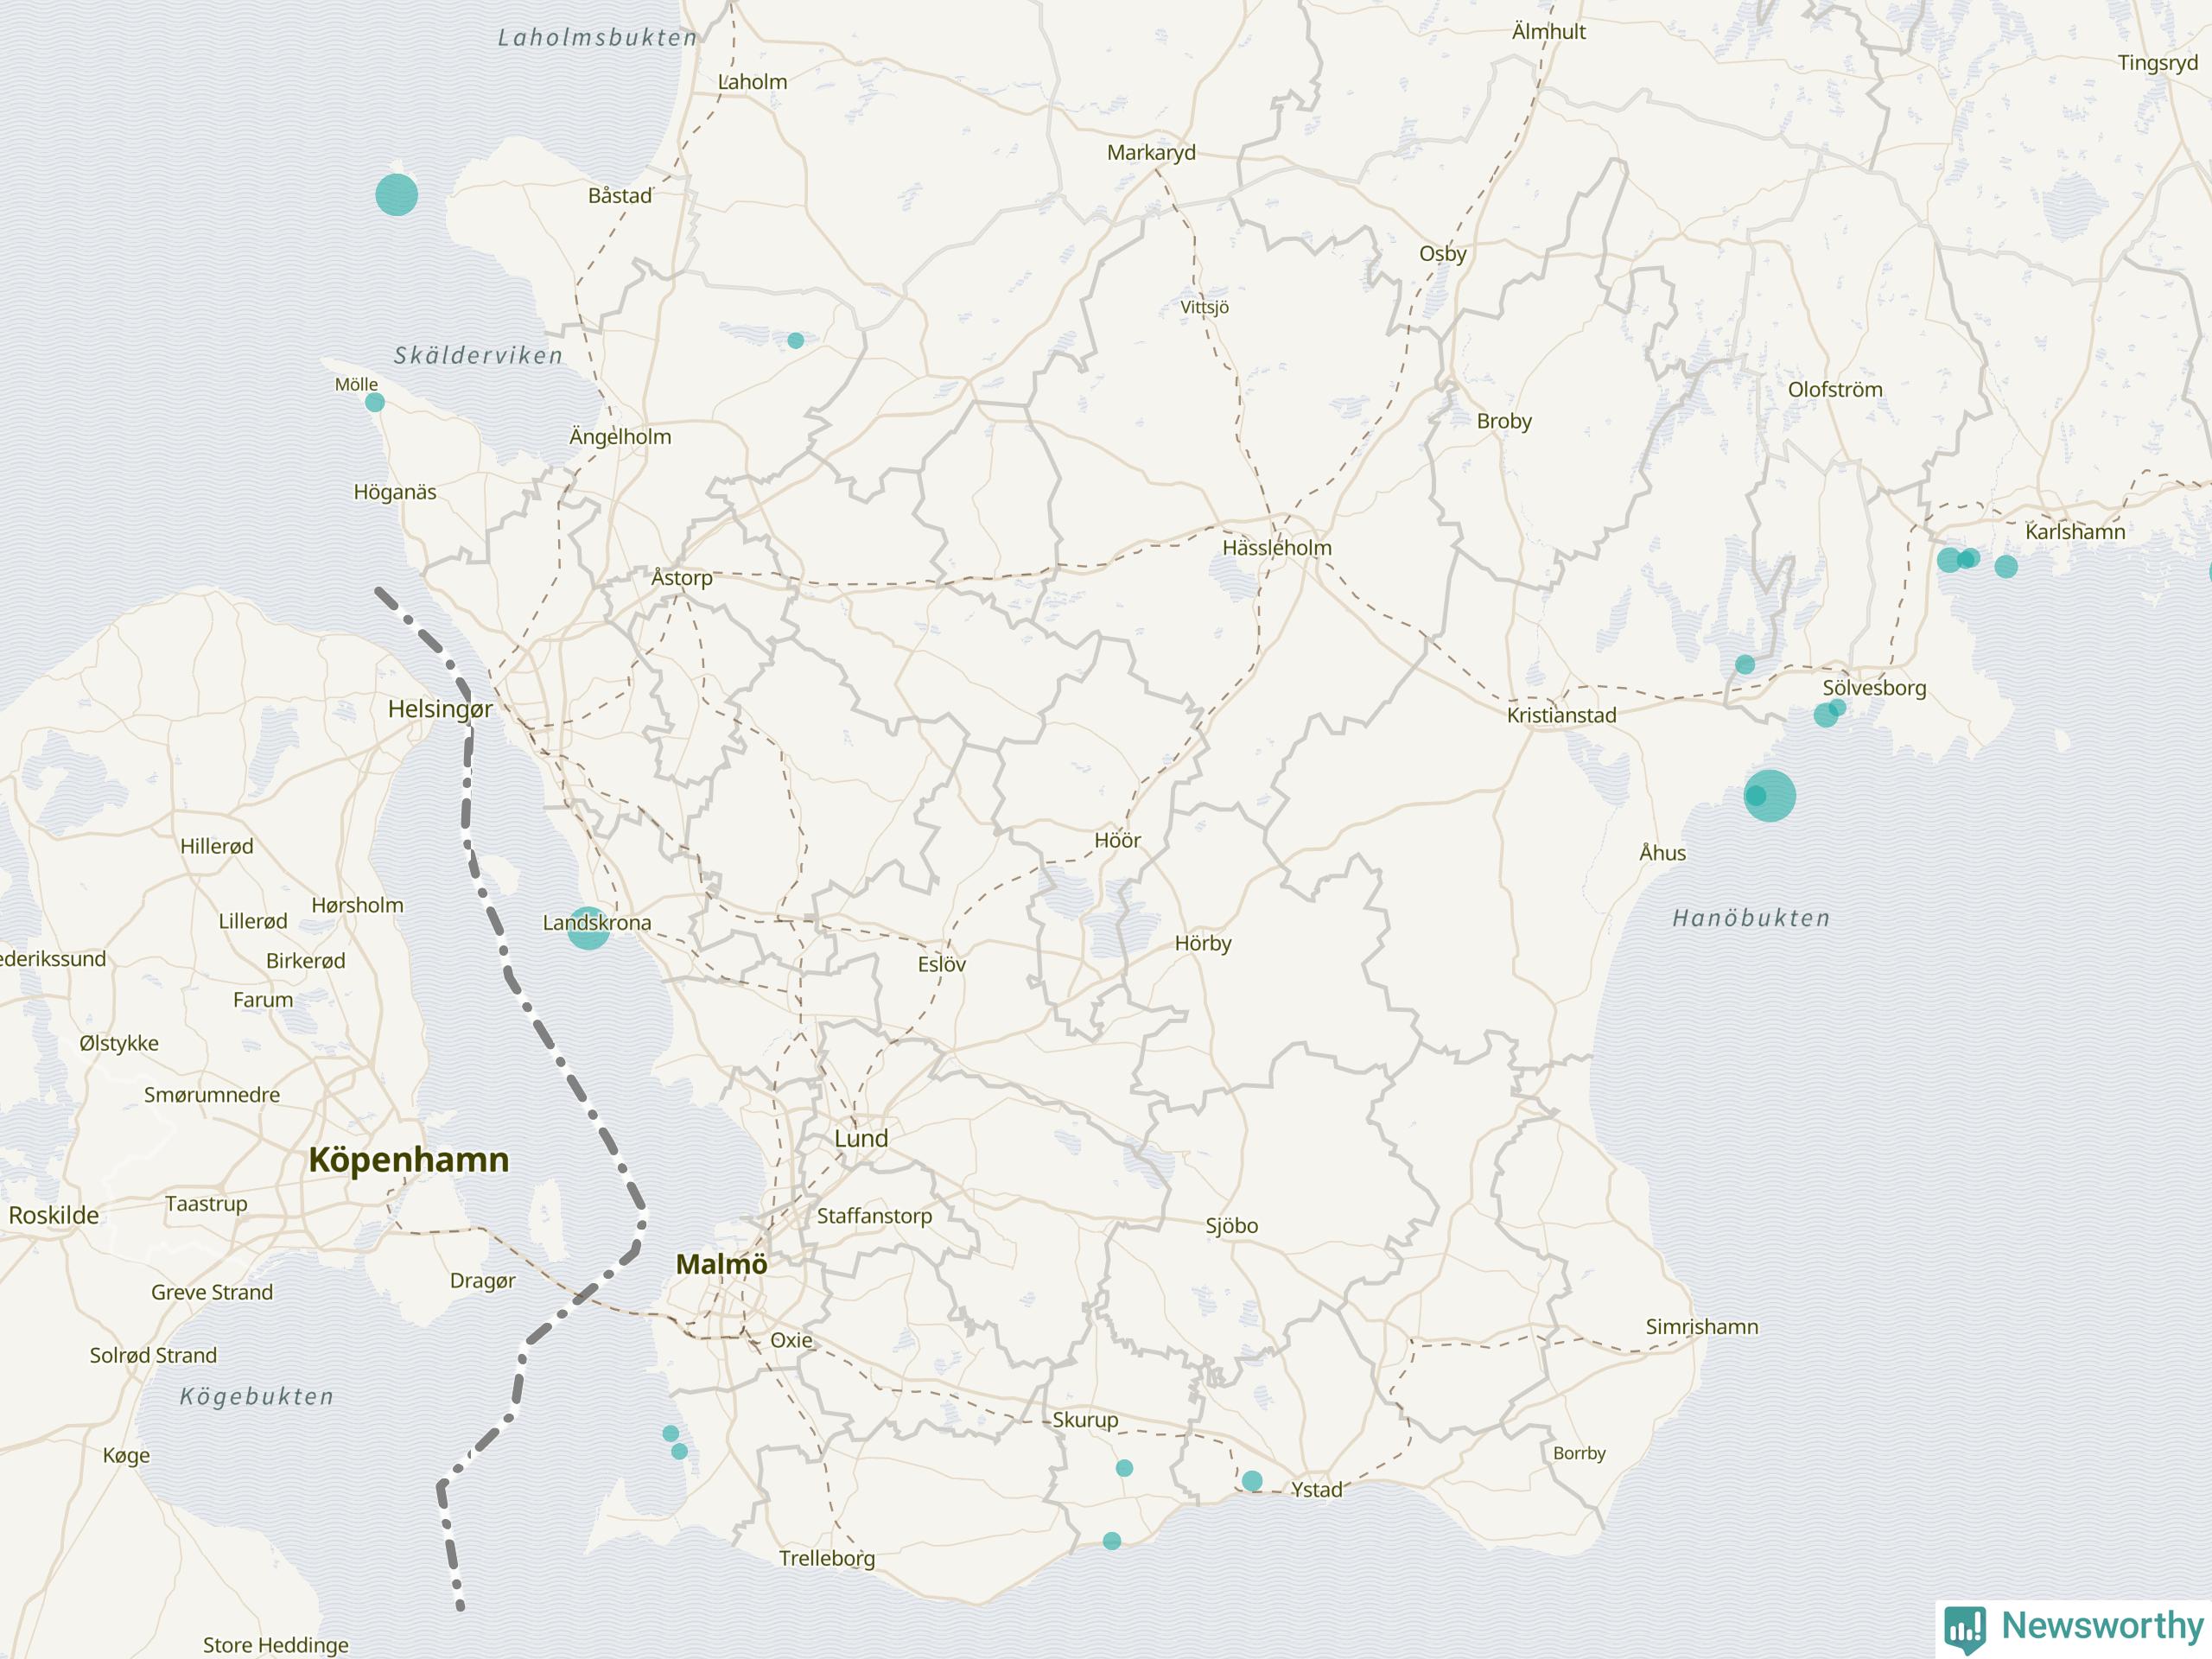
Task: Click the teal marker just below Skurup
Action: tap(1124, 1468)
